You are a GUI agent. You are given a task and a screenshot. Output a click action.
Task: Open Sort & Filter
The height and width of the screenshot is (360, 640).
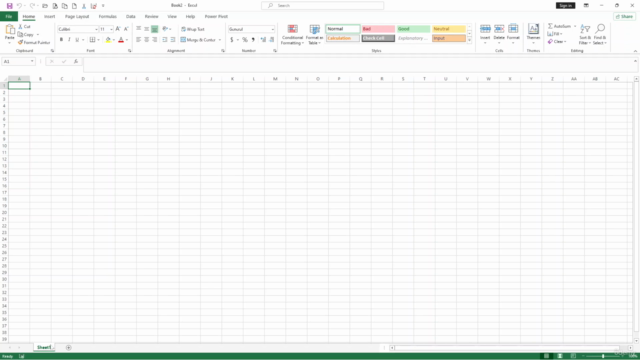(x=585, y=34)
